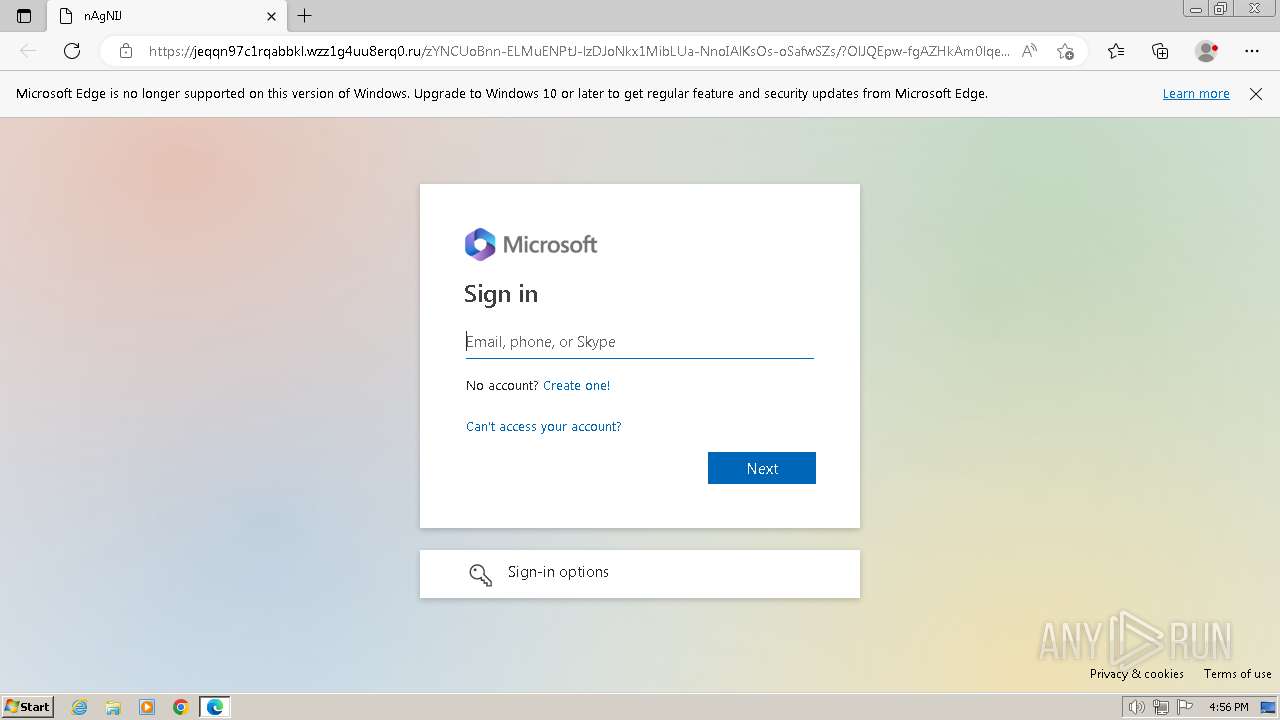1280x720 pixels.
Task: Focus the Email, phone, or Skype field
Action: (640, 342)
